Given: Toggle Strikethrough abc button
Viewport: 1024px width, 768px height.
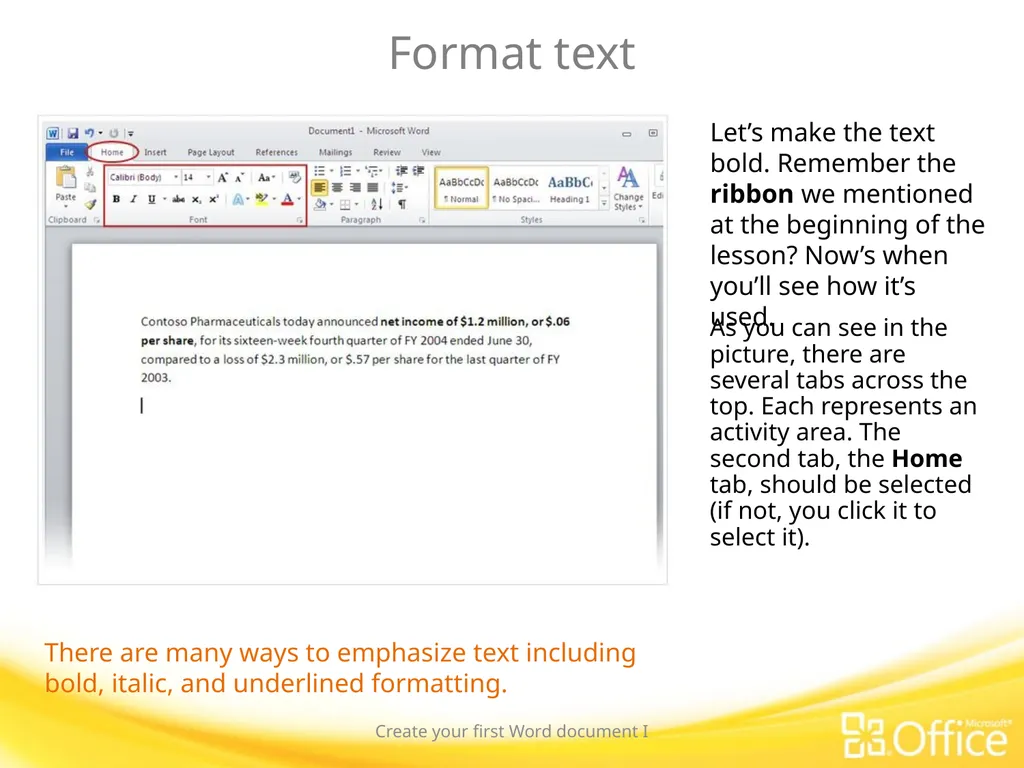Looking at the screenshot, I should tap(178, 199).
